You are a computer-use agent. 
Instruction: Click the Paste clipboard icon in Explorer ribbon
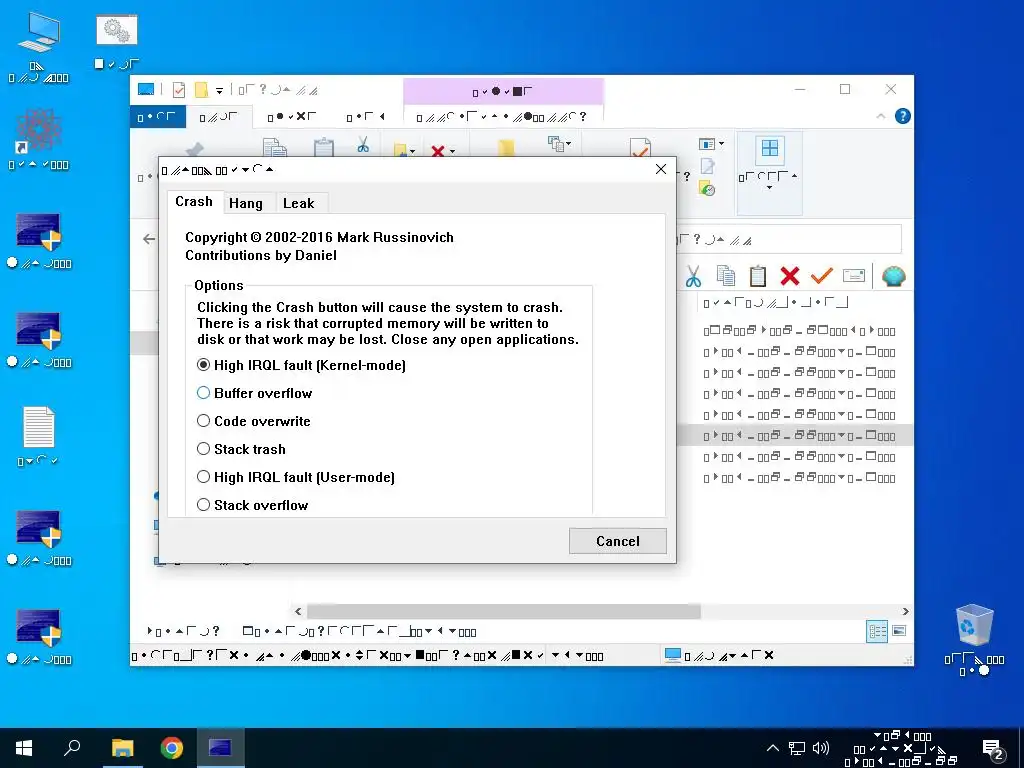(x=324, y=148)
